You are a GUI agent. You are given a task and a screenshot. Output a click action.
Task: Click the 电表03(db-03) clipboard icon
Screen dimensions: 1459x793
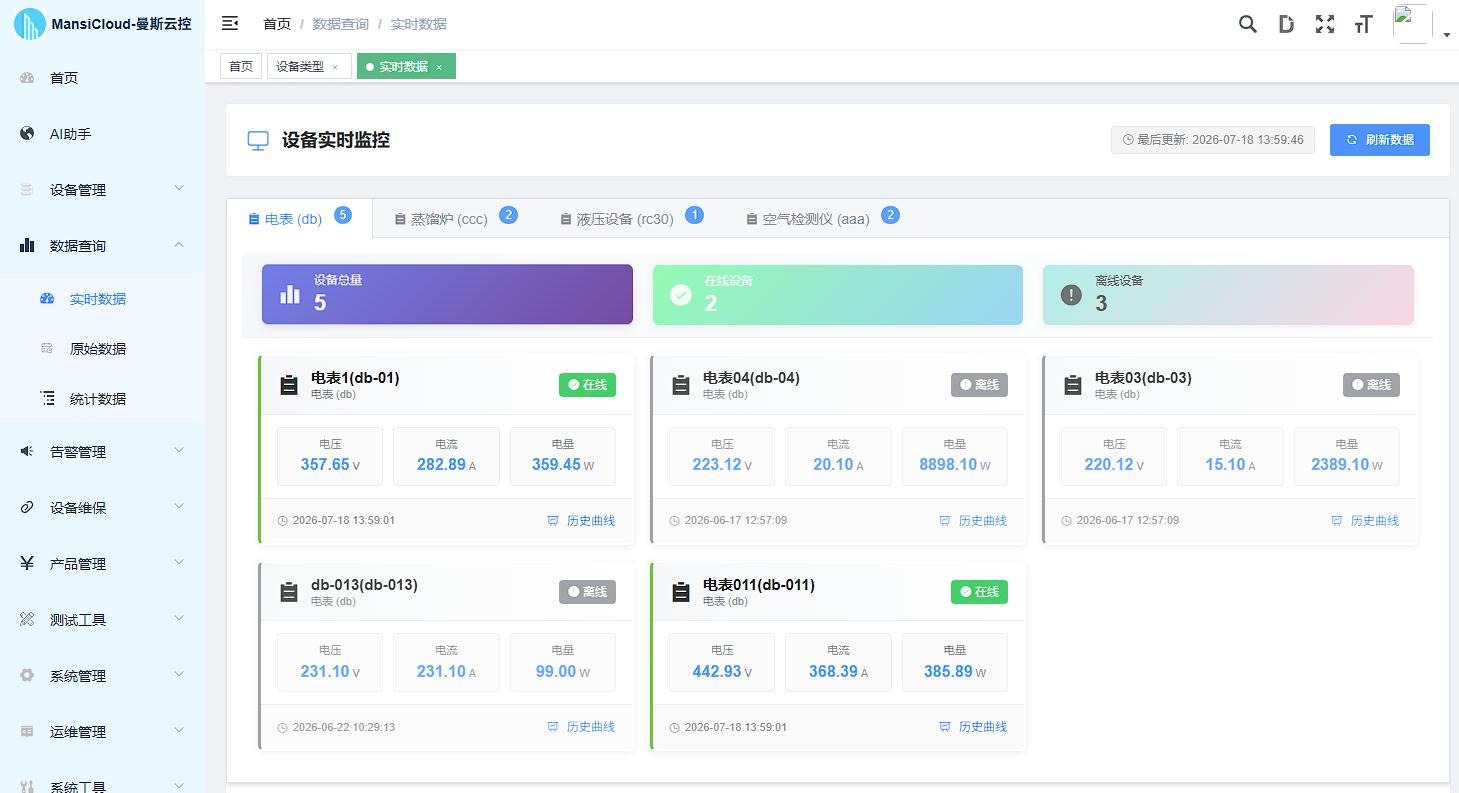(x=1073, y=385)
